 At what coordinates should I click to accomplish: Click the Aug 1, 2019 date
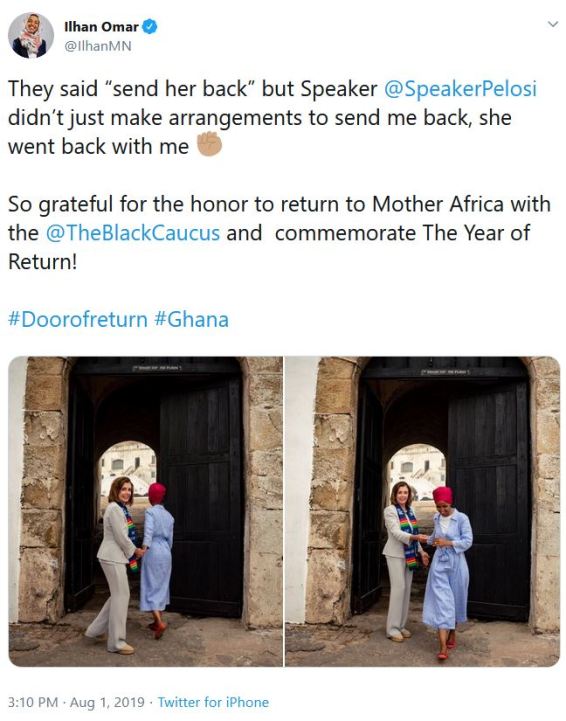107,702
